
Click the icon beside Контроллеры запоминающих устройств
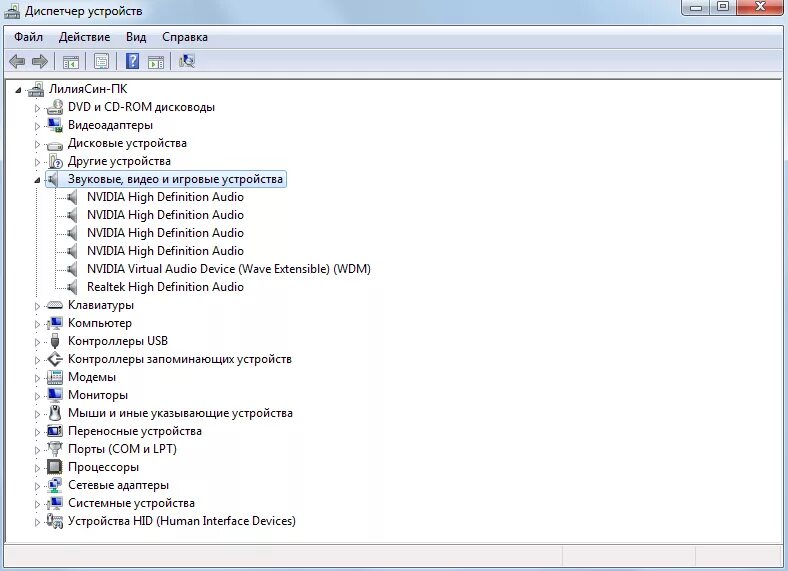click(55, 359)
